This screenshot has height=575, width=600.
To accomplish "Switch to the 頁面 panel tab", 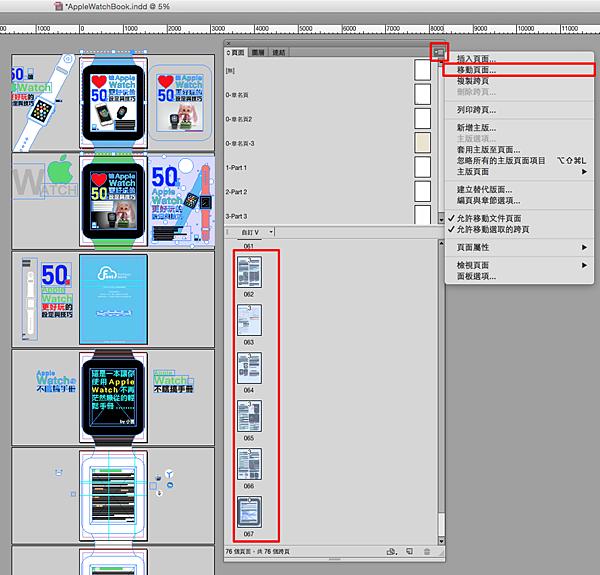I will tap(236, 52).
